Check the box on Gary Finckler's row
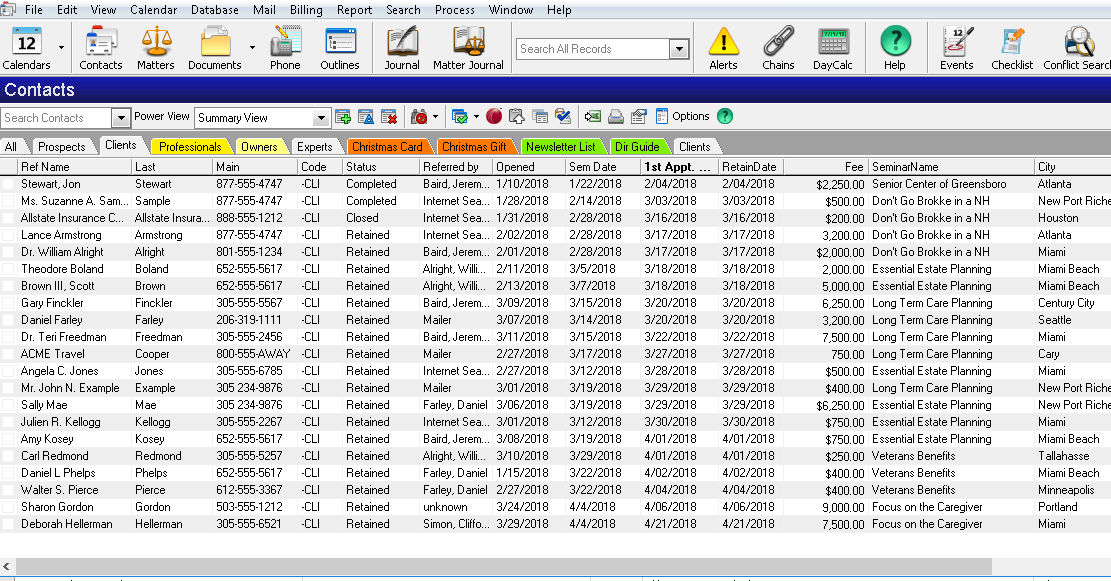The image size is (1111, 581). (7, 303)
